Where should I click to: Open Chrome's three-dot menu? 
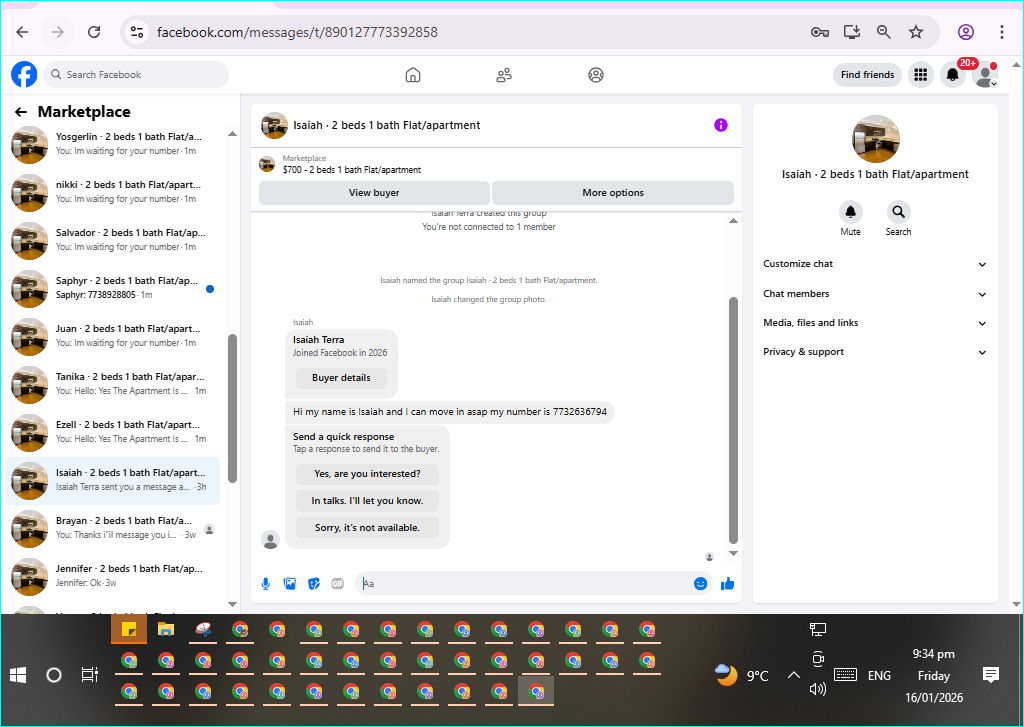(1002, 32)
